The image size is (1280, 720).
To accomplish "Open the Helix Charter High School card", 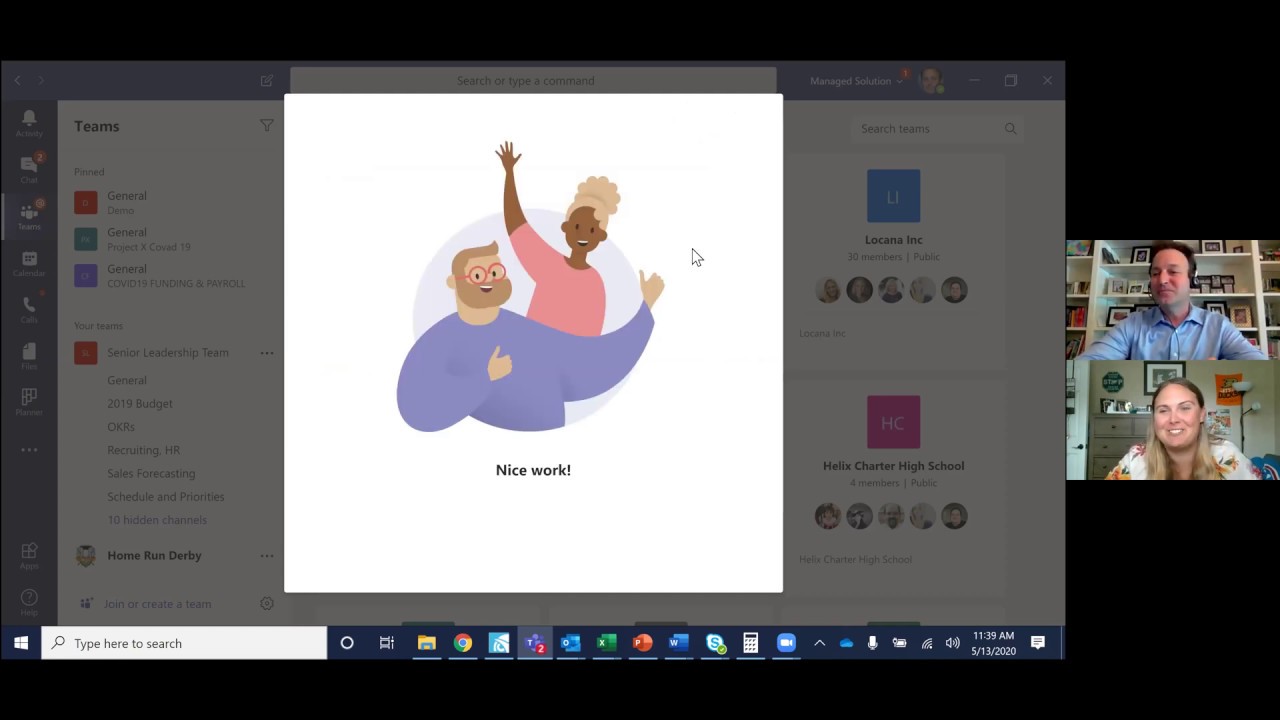I will (x=893, y=488).
